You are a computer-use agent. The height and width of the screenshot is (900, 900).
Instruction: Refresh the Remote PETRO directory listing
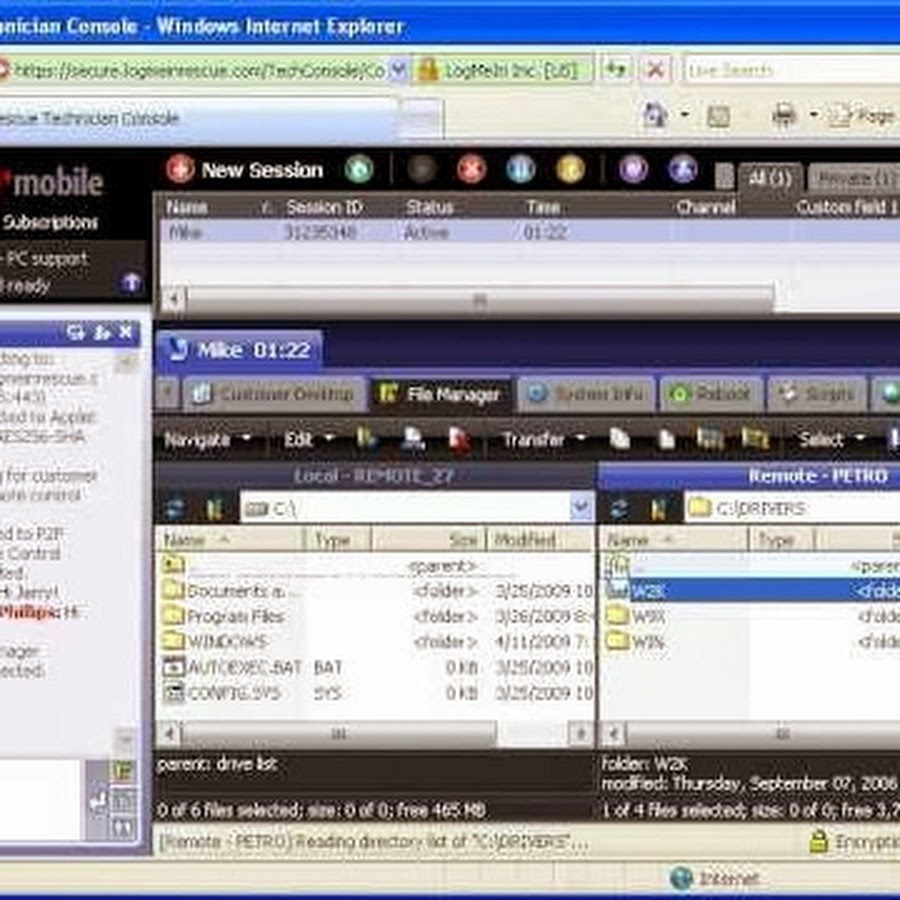620,508
